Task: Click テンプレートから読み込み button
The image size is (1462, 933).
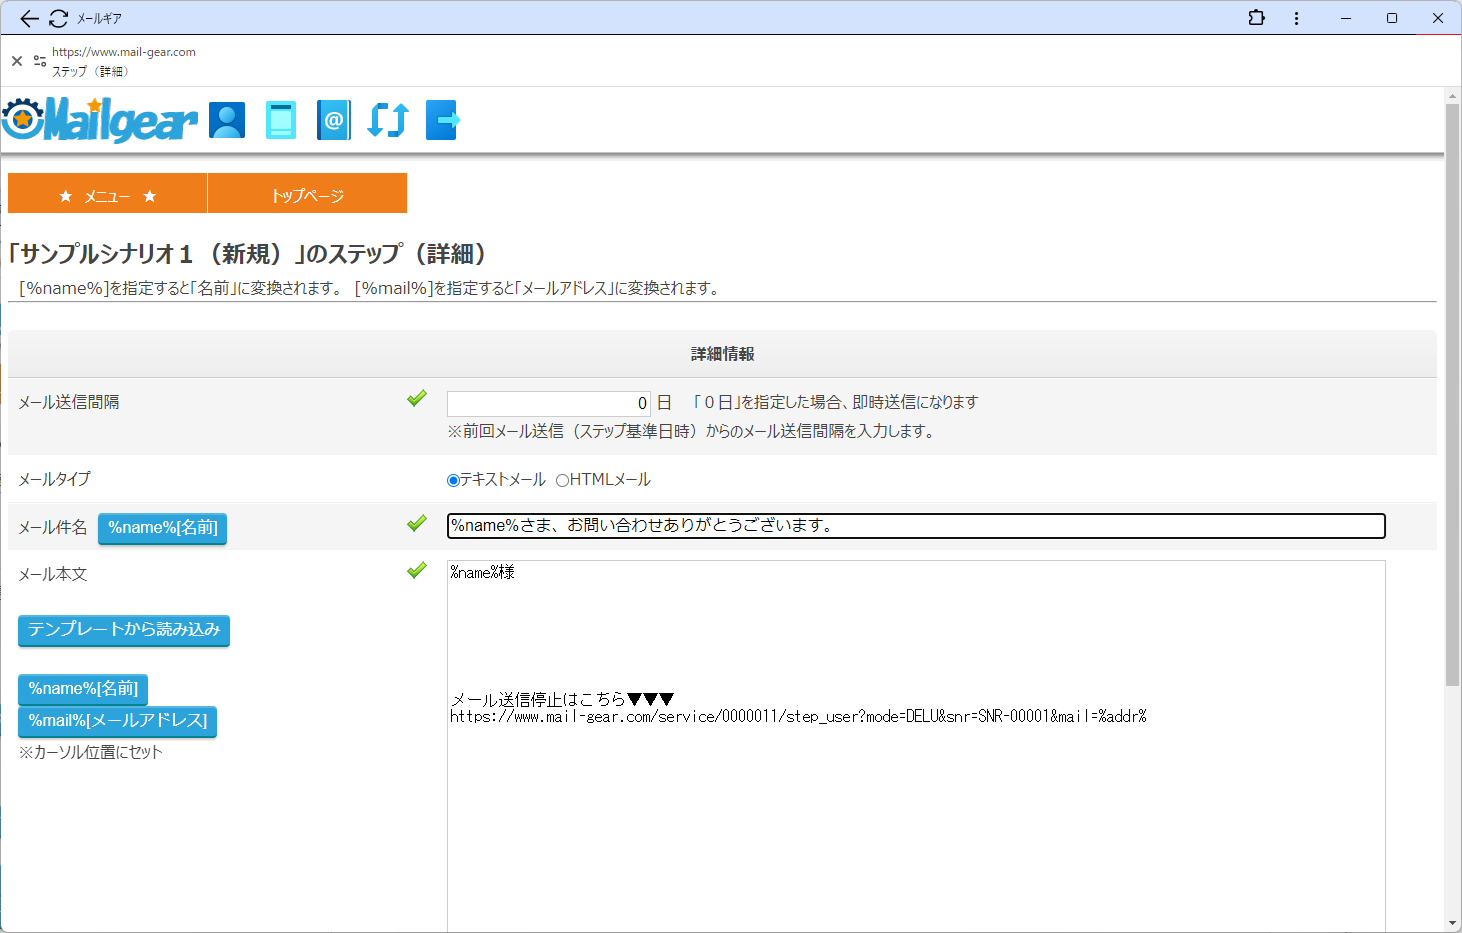Action: [x=124, y=630]
